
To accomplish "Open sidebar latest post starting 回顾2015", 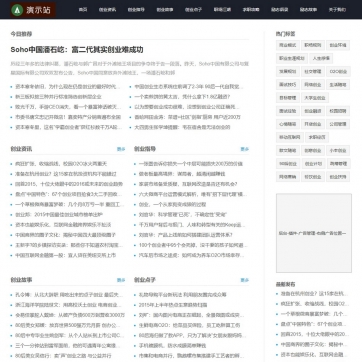I will pos(314,334).
